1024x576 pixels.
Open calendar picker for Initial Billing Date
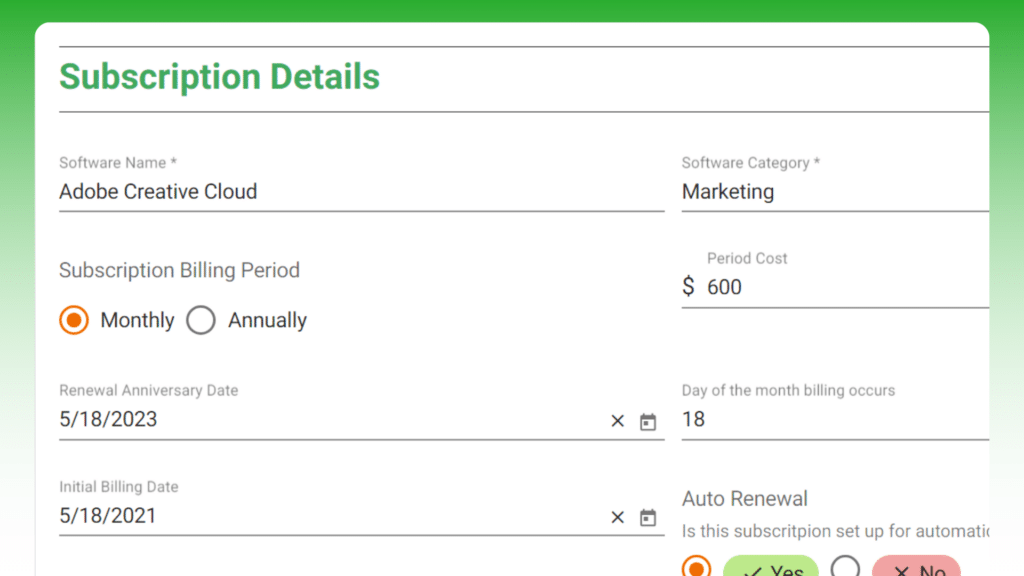[x=648, y=518]
